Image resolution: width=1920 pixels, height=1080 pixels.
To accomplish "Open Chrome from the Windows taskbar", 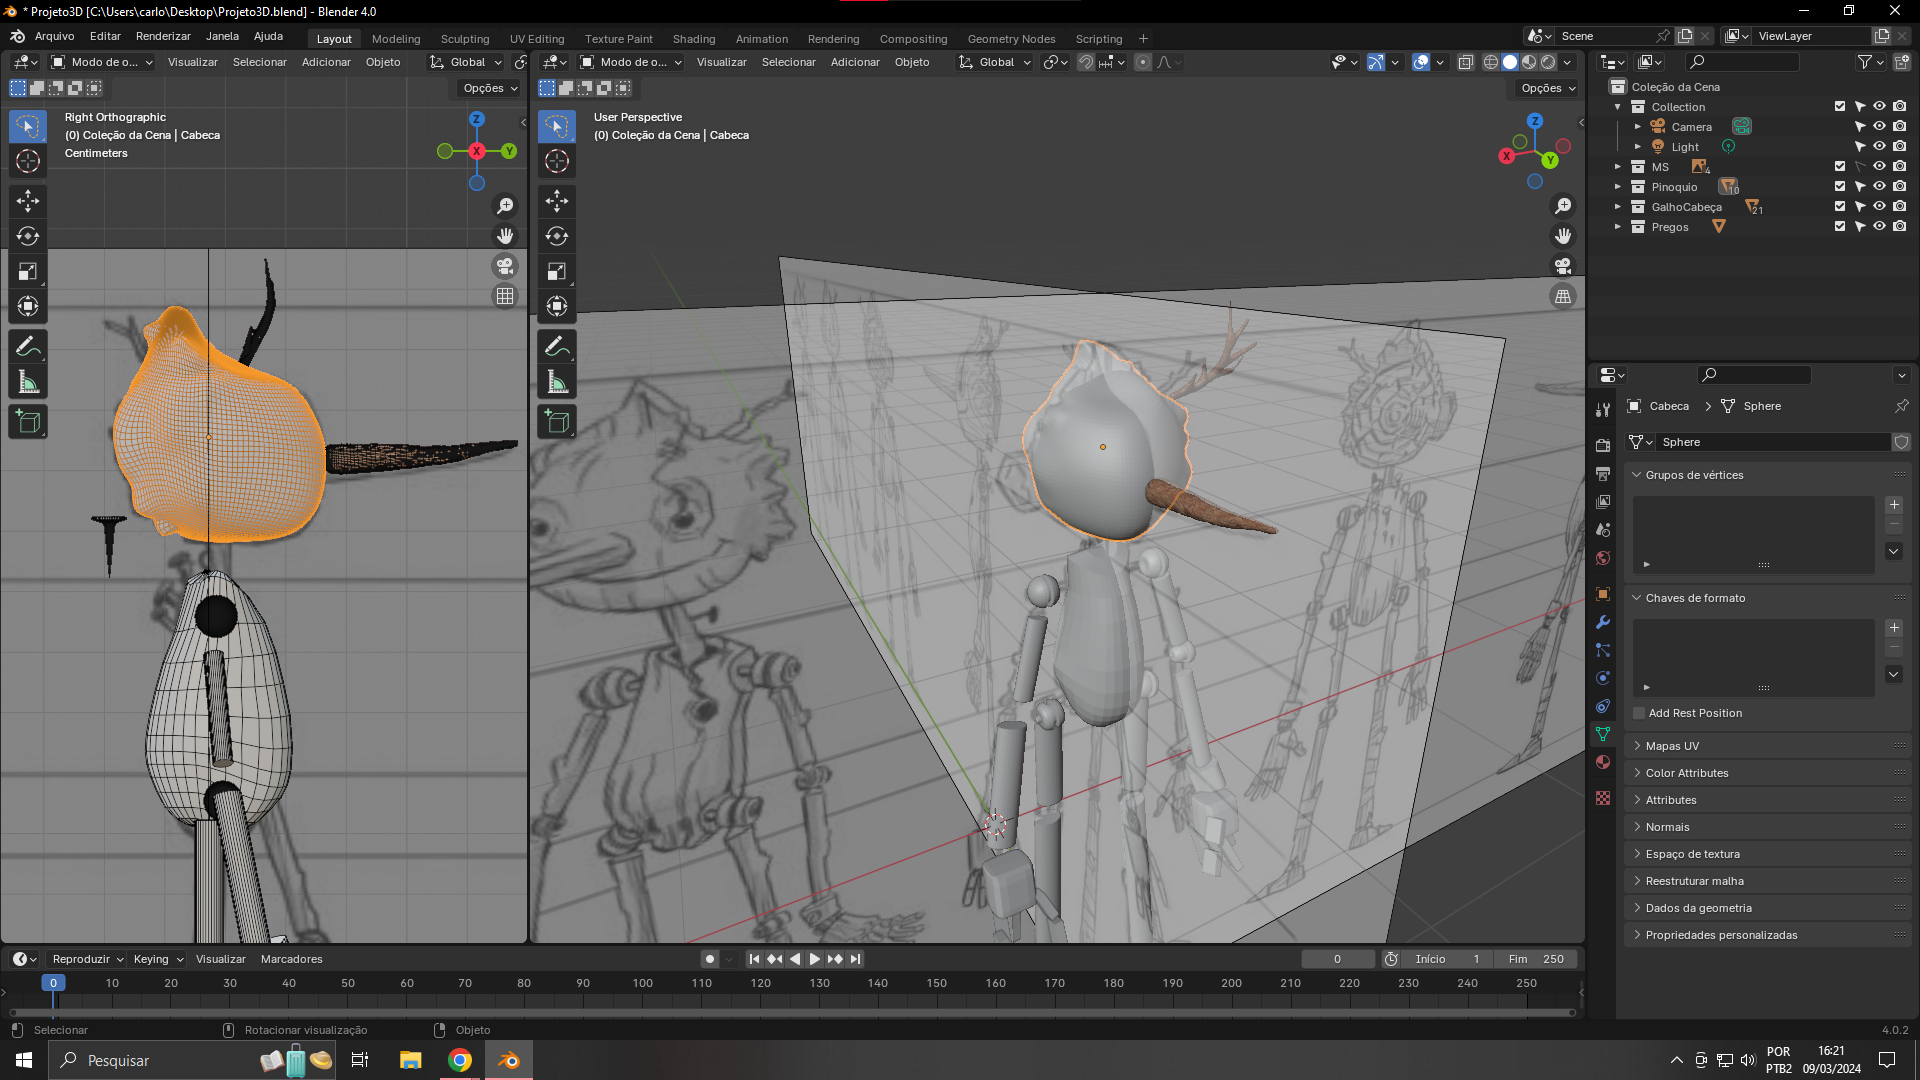I will [460, 1060].
